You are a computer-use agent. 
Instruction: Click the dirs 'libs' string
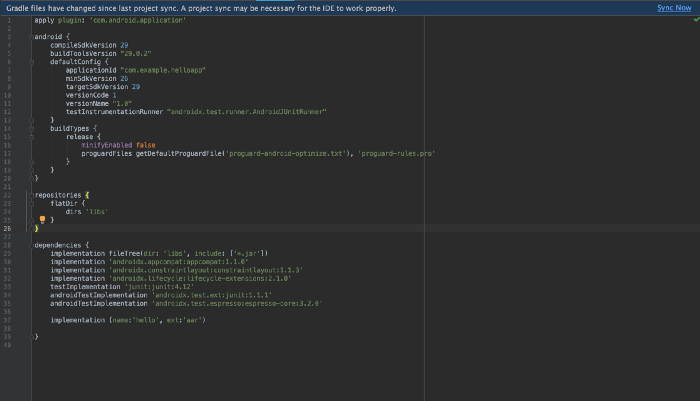tap(97, 212)
